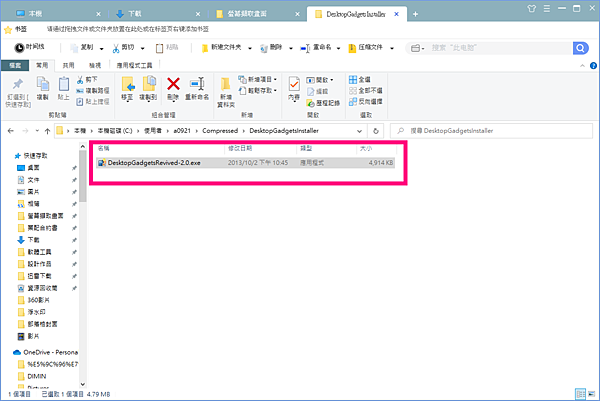The height and width of the screenshot is (401, 600).
Task: Click the blue magnifier search button
Action: [x=580, y=48]
